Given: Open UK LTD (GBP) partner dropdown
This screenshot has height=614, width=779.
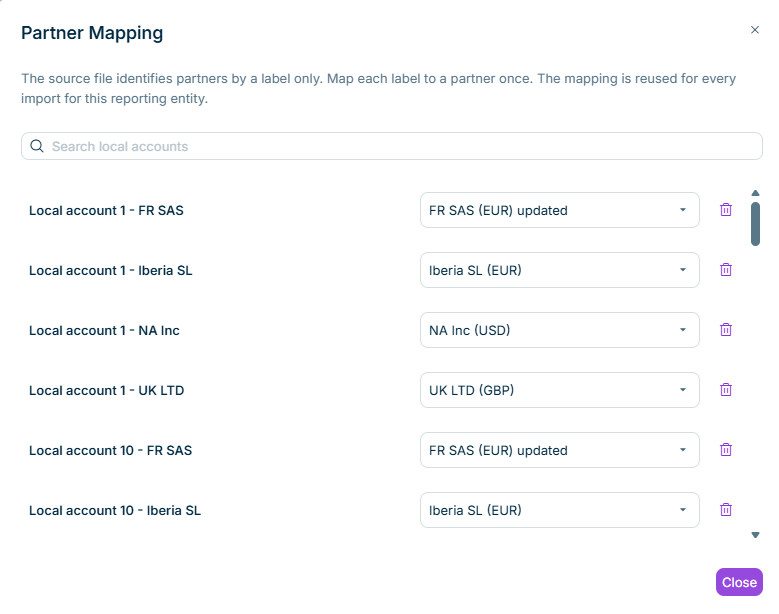Looking at the screenshot, I should [559, 390].
